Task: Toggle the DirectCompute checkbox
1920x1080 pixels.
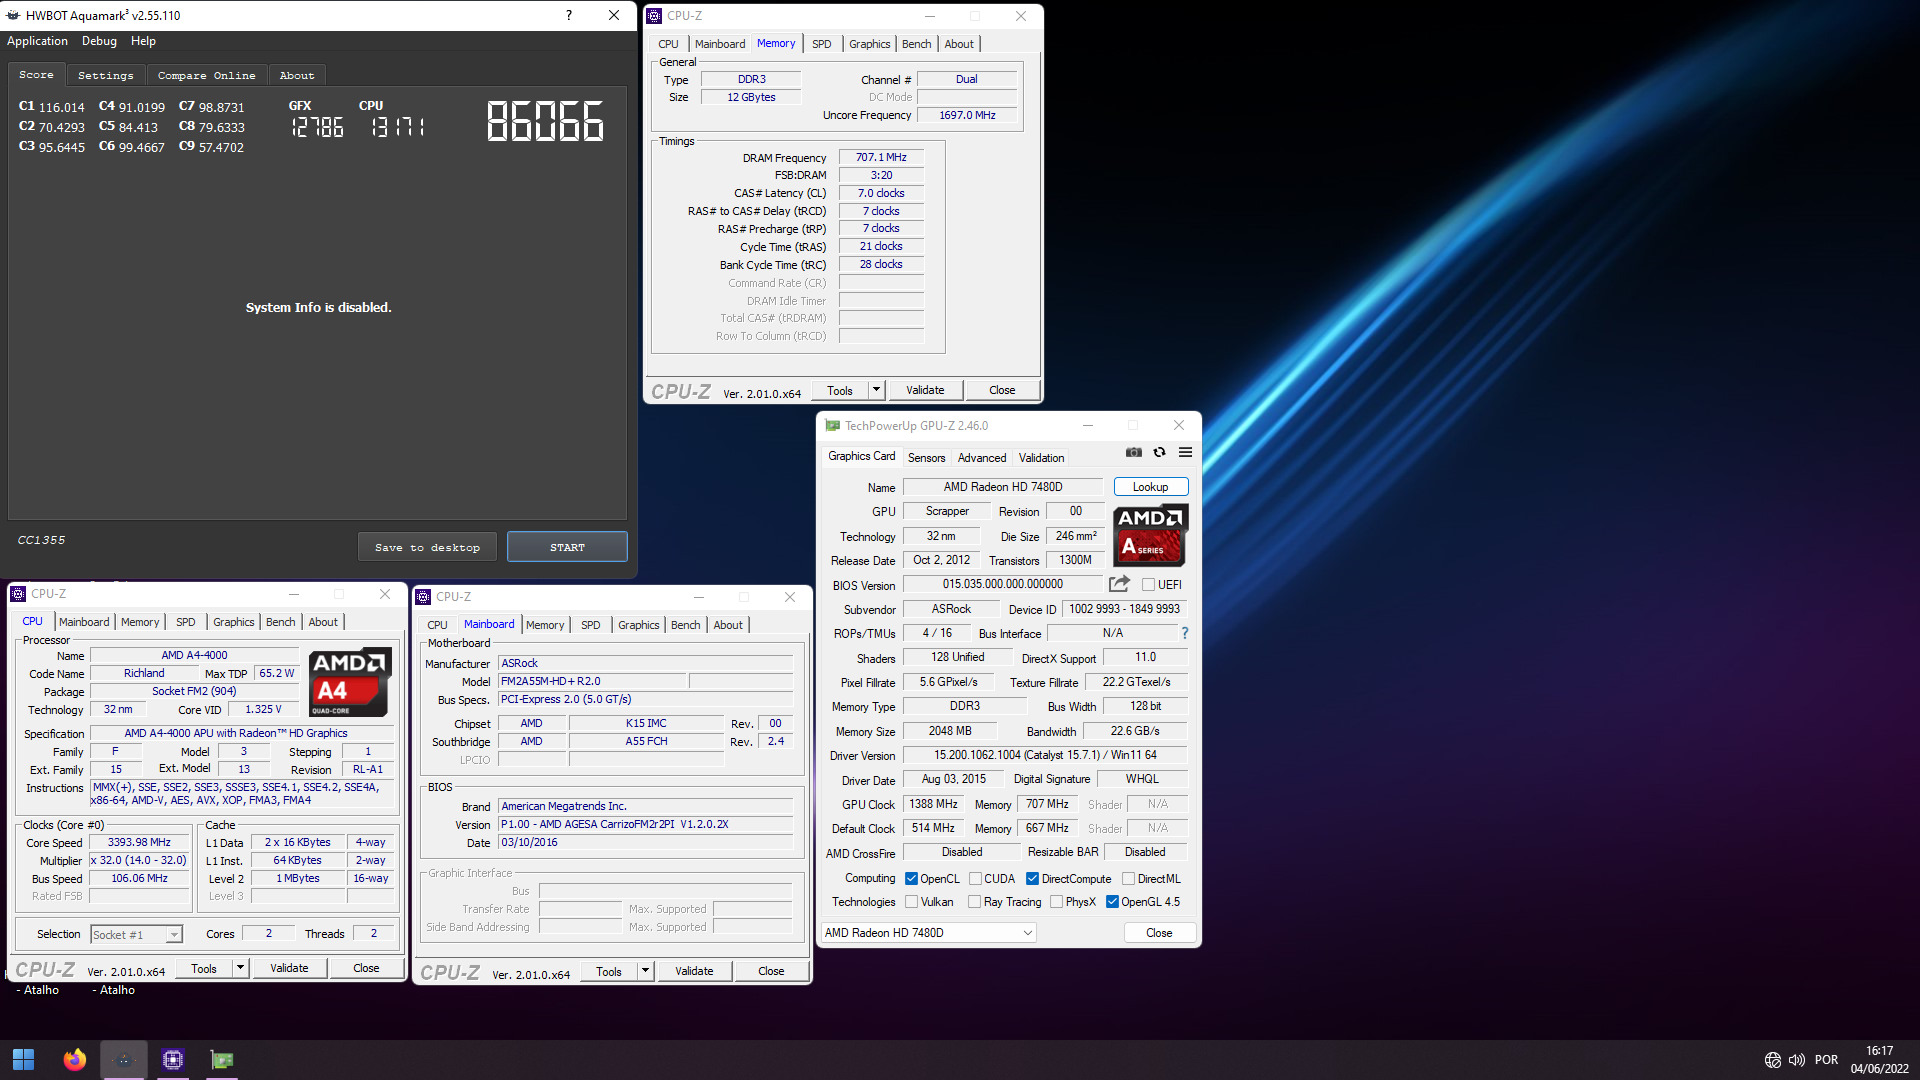Action: click(1032, 879)
